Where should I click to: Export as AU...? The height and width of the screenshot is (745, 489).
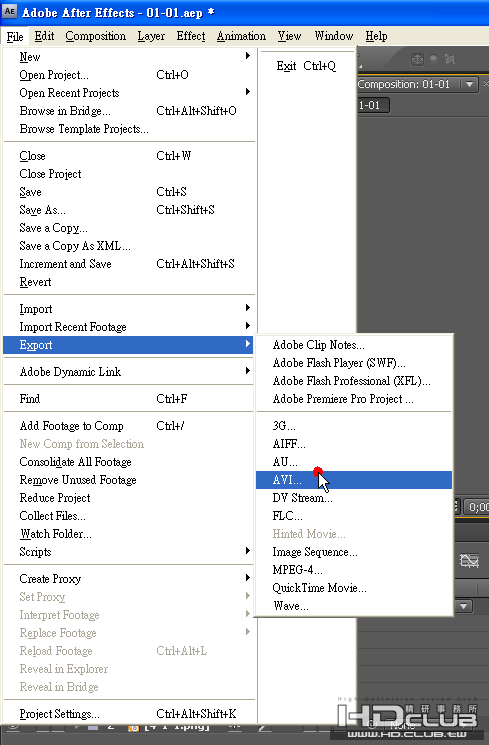[x=354, y=462]
